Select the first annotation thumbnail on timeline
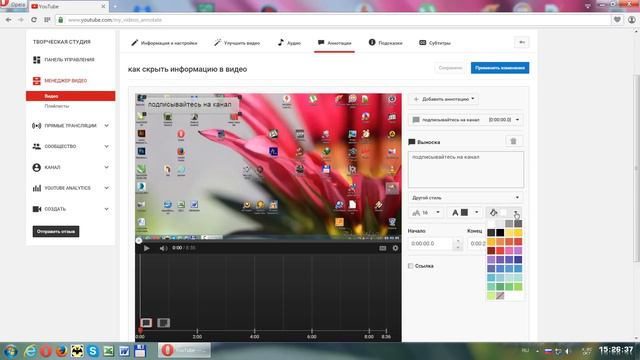The height and width of the screenshot is (360, 640). [x=146, y=323]
